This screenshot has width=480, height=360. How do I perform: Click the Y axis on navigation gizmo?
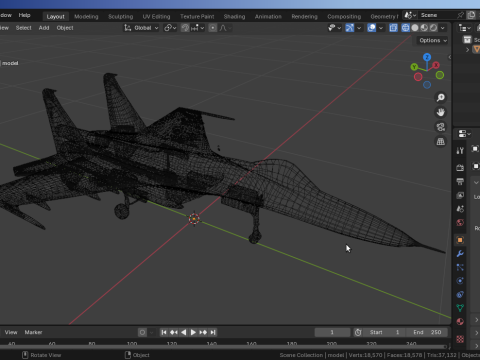pyautogui.click(x=414, y=67)
